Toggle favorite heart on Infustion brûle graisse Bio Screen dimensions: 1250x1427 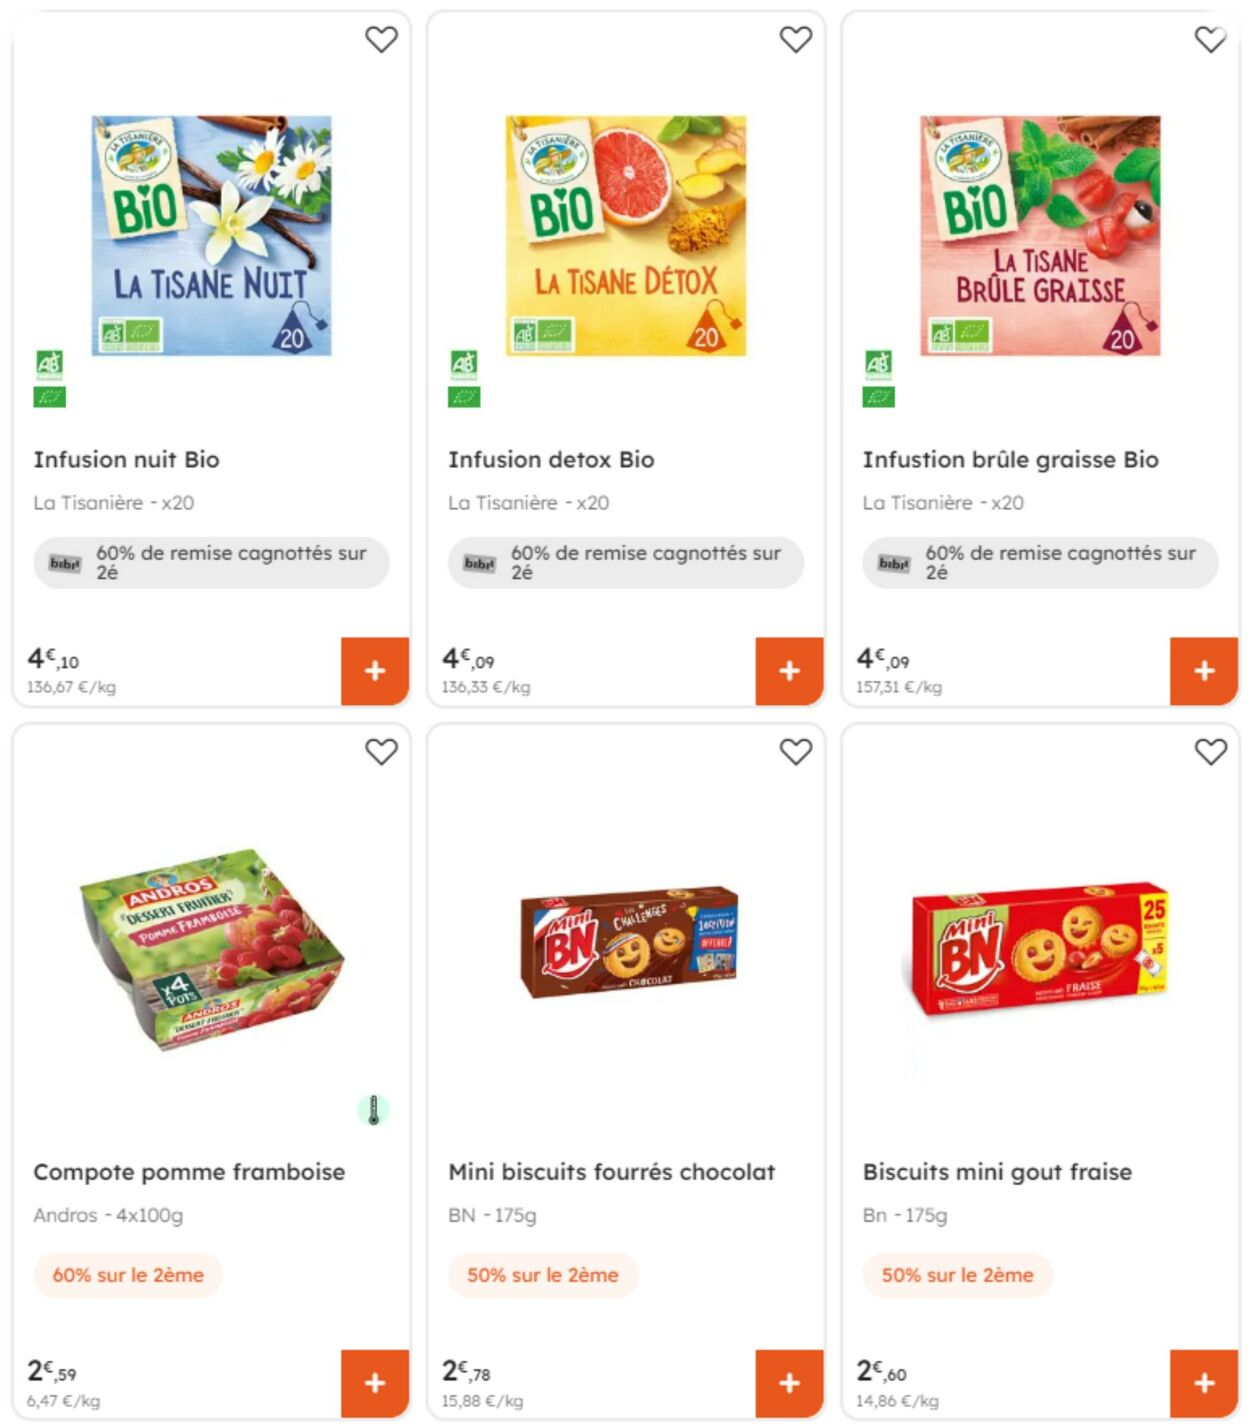[1210, 40]
